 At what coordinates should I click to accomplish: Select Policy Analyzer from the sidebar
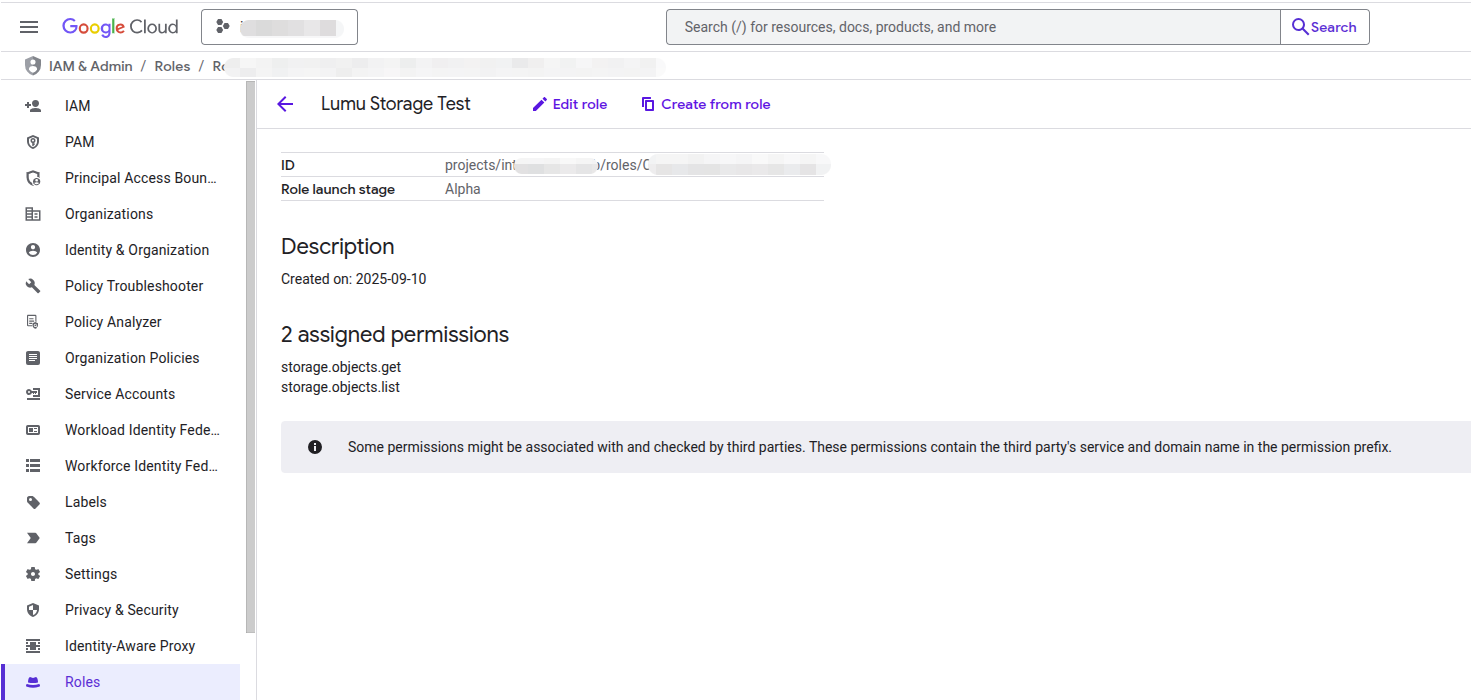(113, 322)
